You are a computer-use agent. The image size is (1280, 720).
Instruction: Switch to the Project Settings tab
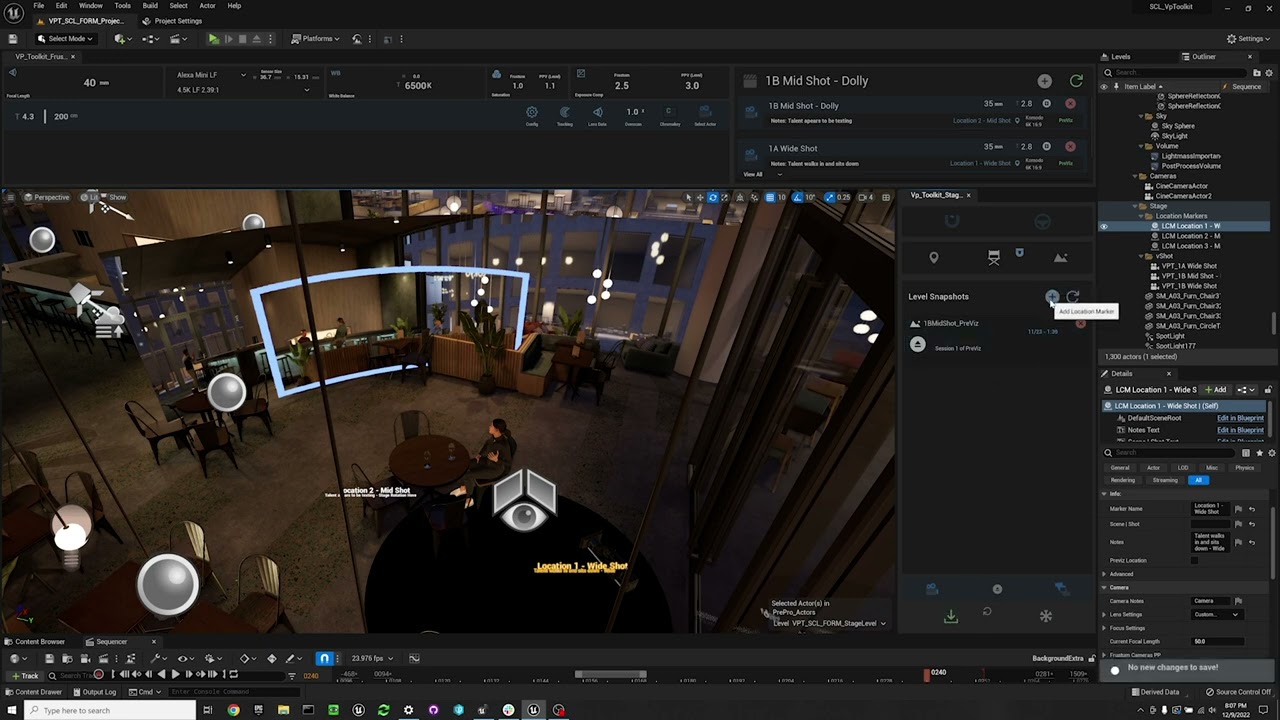coord(172,21)
